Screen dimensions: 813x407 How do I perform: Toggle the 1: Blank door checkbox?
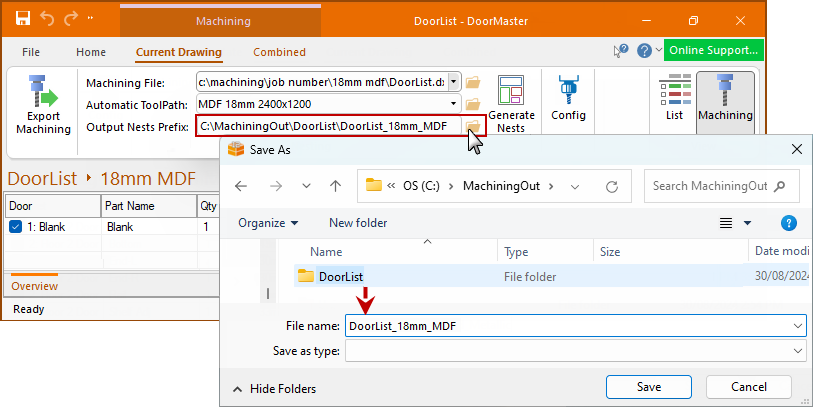(15, 227)
